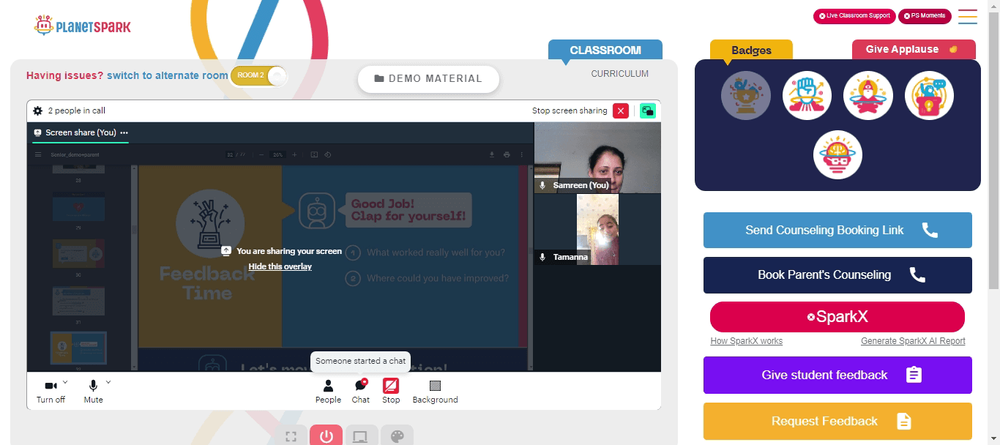Award the brain with glasses badge
Image resolution: width=1000 pixels, height=445 pixels.
click(x=837, y=155)
